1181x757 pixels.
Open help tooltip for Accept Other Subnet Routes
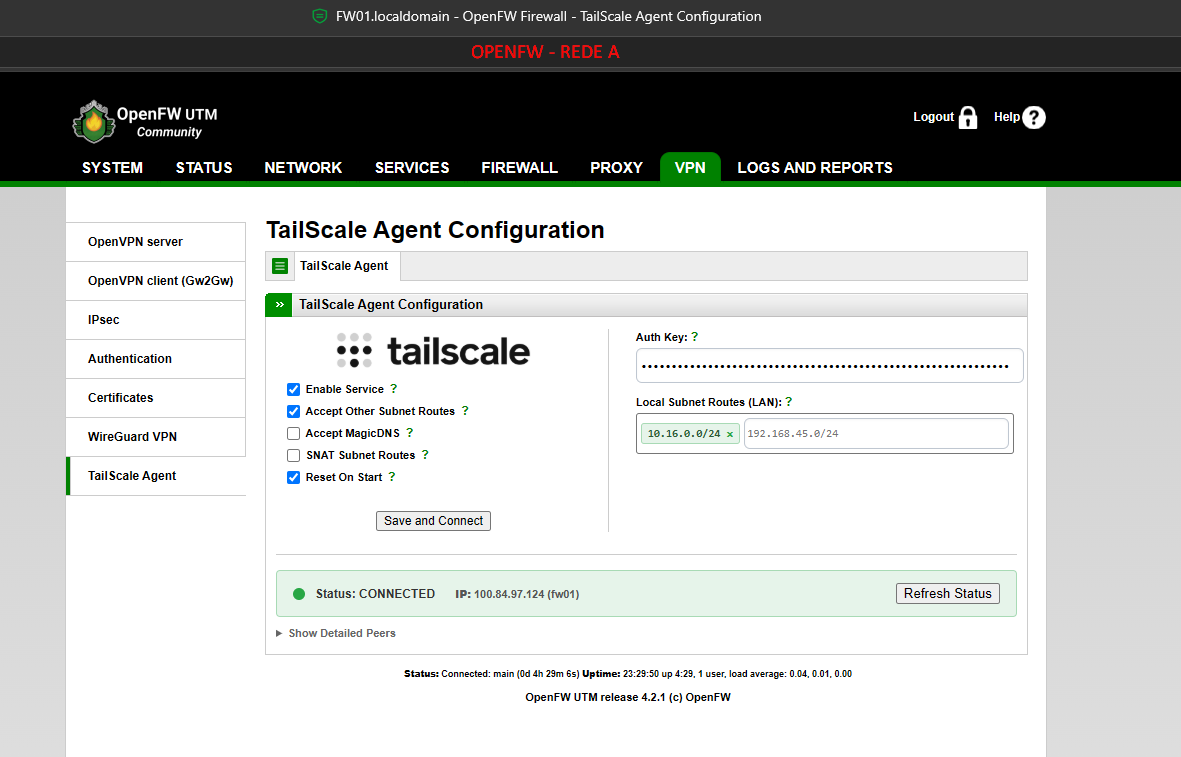[x=465, y=411]
